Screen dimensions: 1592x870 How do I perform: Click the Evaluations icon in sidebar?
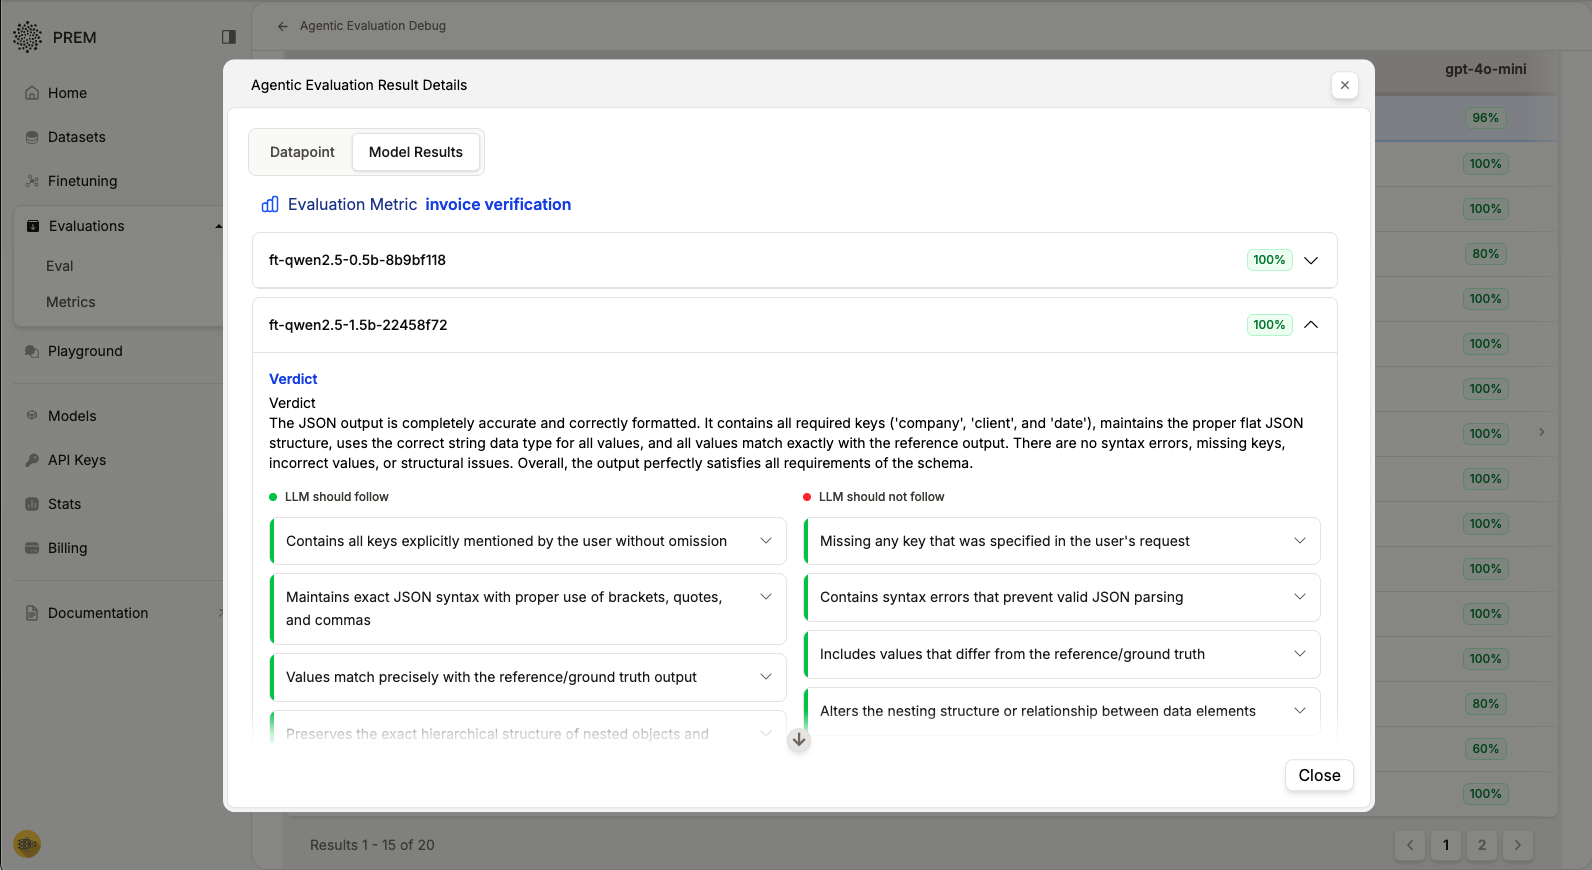coord(33,226)
